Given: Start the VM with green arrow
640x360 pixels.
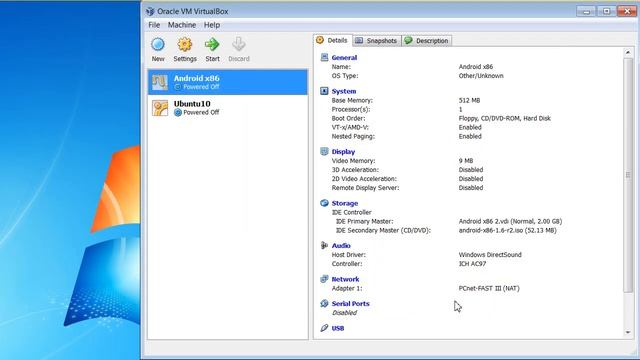Looking at the screenshot, I should (x=212, y=44).
